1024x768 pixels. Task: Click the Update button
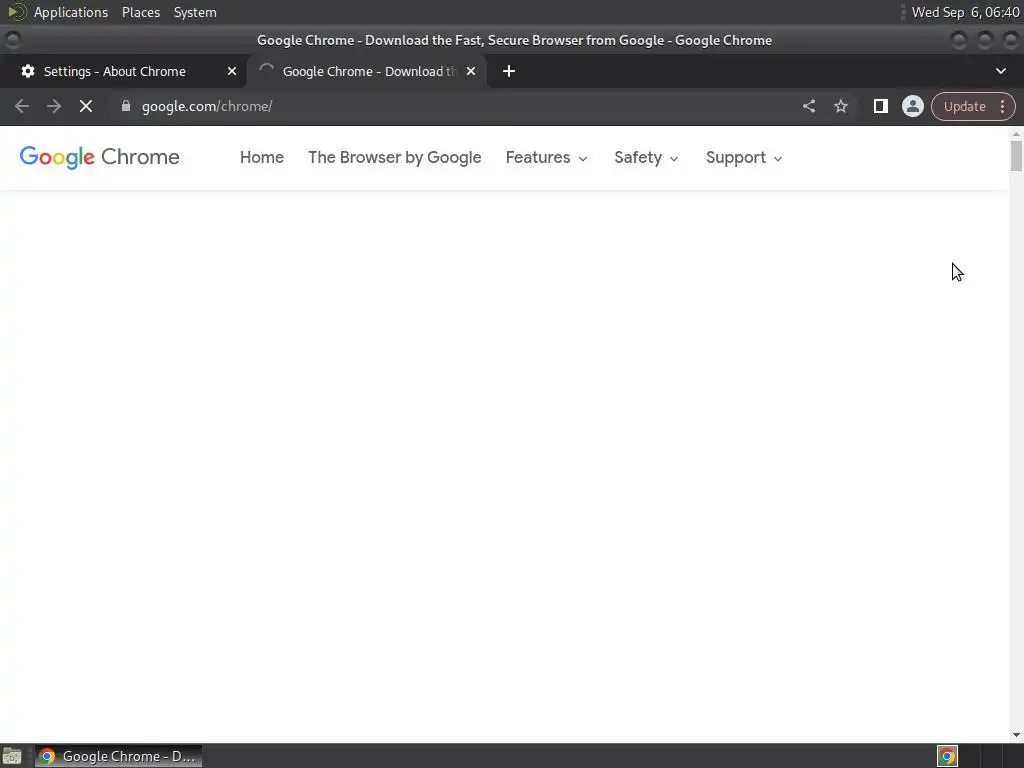coord(964,106)
